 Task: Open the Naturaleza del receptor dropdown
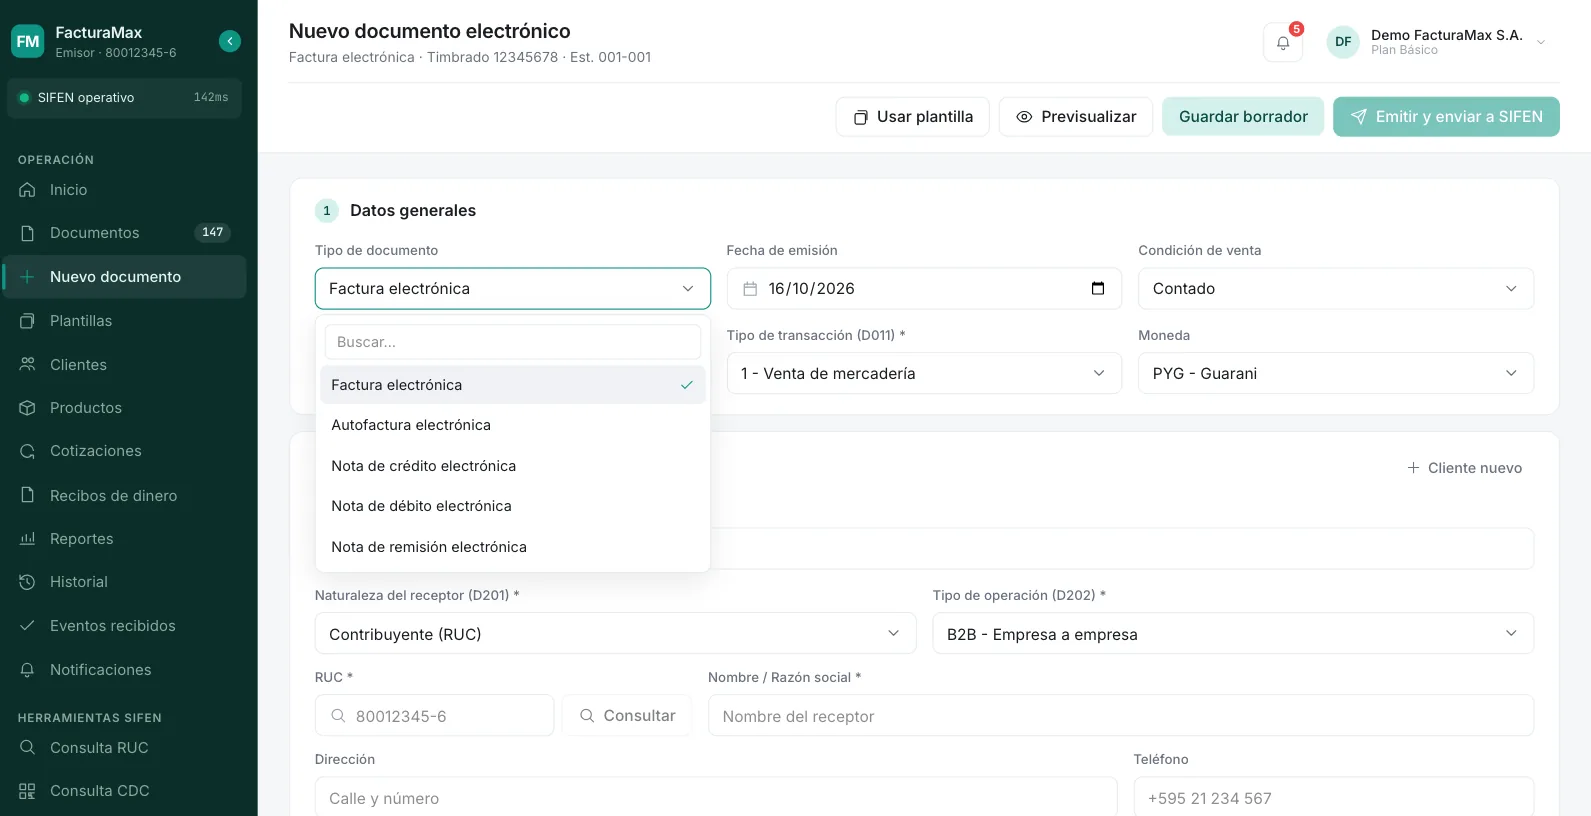point(615,634)
